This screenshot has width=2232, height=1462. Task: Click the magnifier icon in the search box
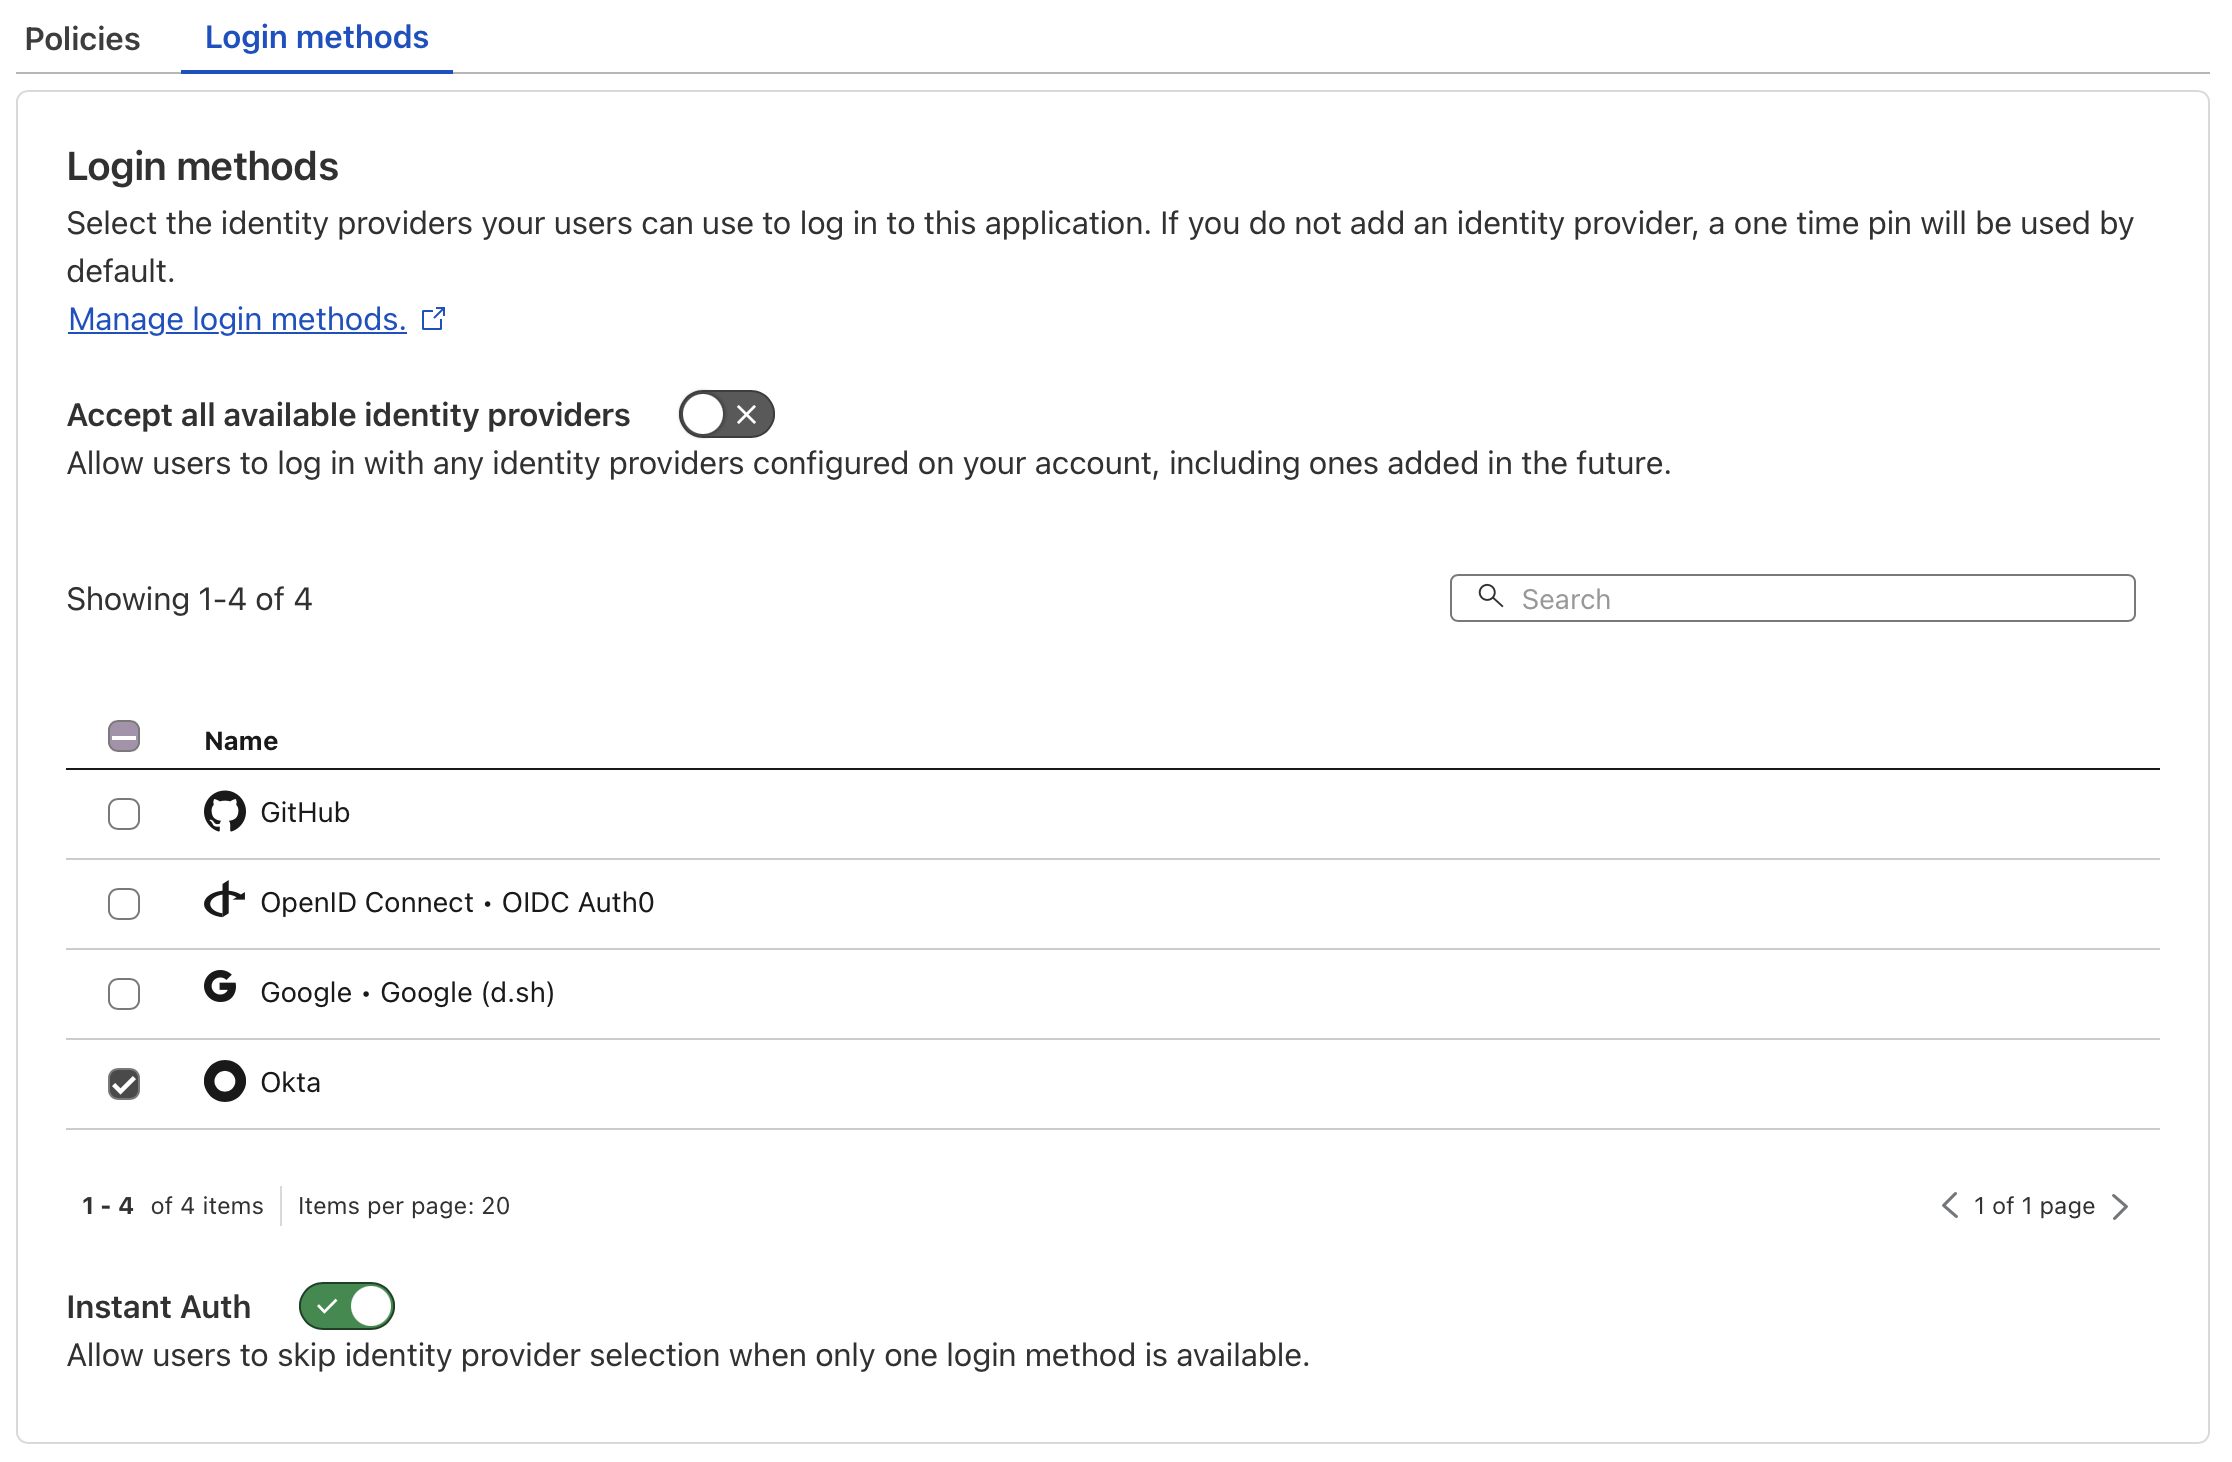click(1491, 597)
